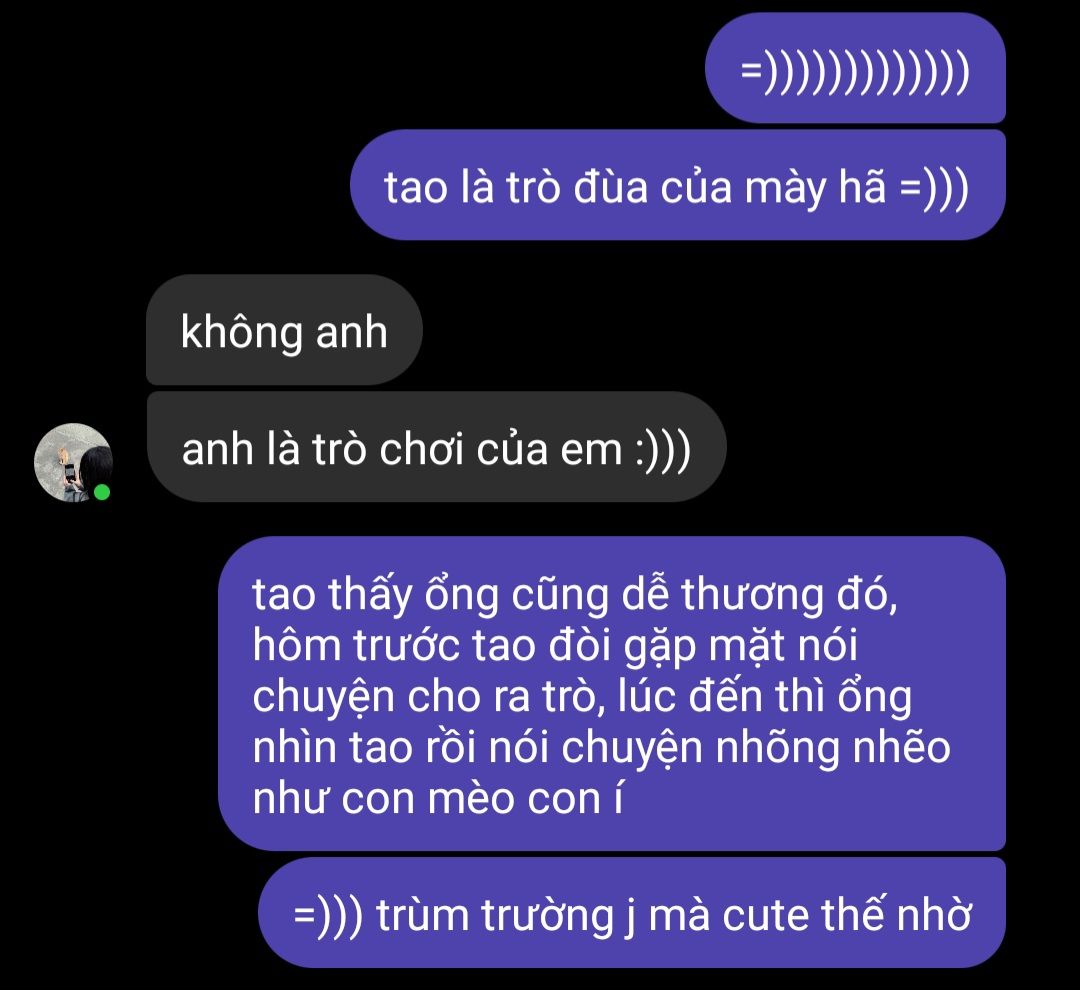Image resolution: width=1080 pixels, height=990 pixels.
Task: Click the "=)))" emoticon after "mày hã"
Action: point(935,188)
